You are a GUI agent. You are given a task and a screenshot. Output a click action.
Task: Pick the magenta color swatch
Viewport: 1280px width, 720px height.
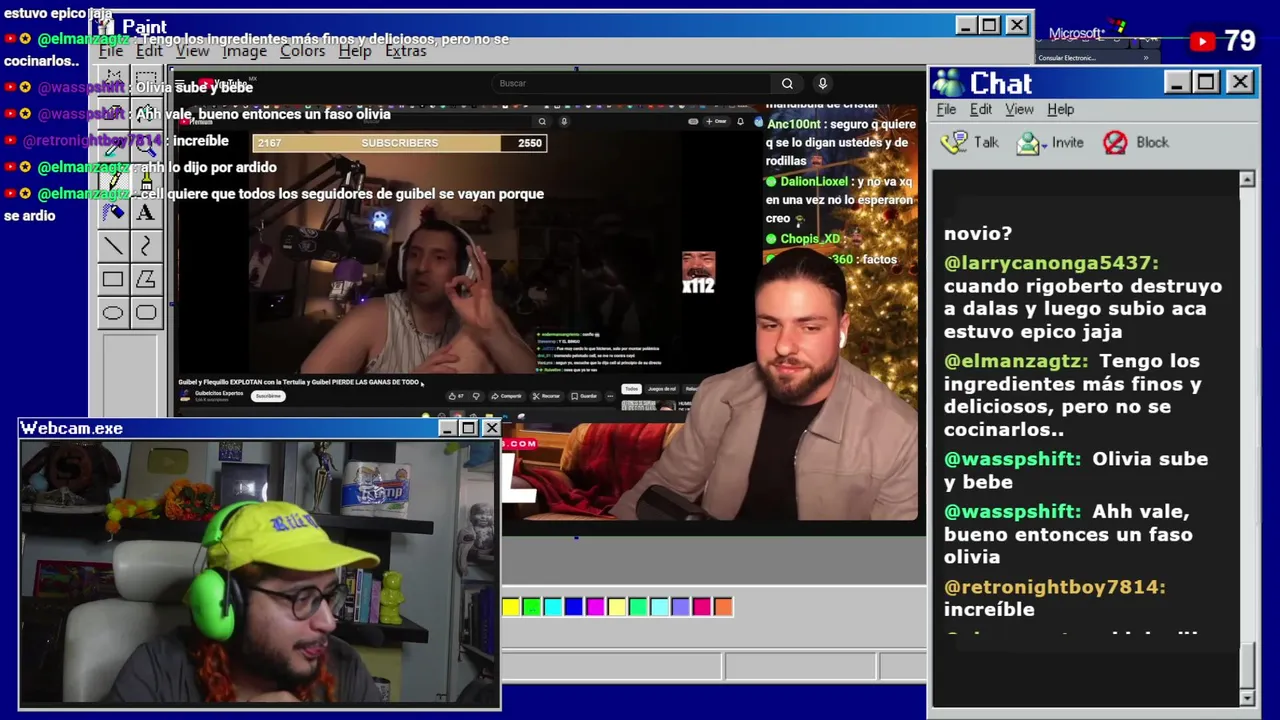coord(596,607)
